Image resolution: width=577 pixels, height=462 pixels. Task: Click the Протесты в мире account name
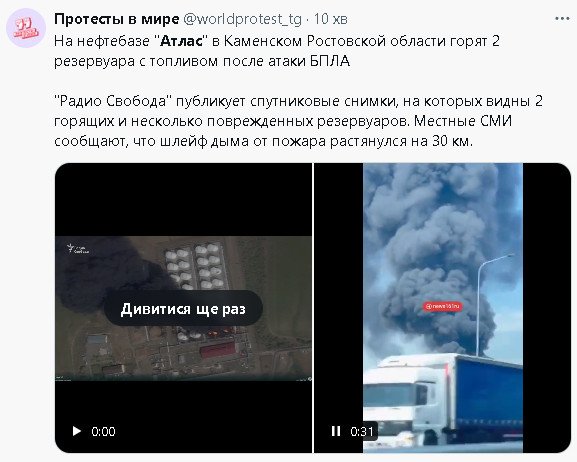[117, 19]
